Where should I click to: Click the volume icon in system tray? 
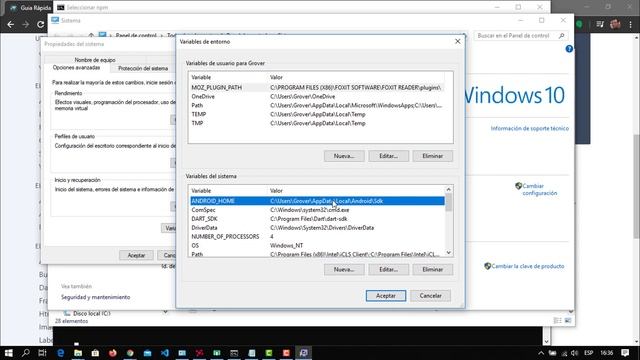(575, 353)
